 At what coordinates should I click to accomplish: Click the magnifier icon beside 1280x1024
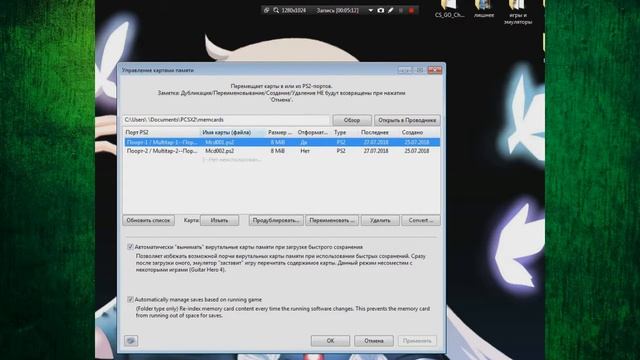276,10
